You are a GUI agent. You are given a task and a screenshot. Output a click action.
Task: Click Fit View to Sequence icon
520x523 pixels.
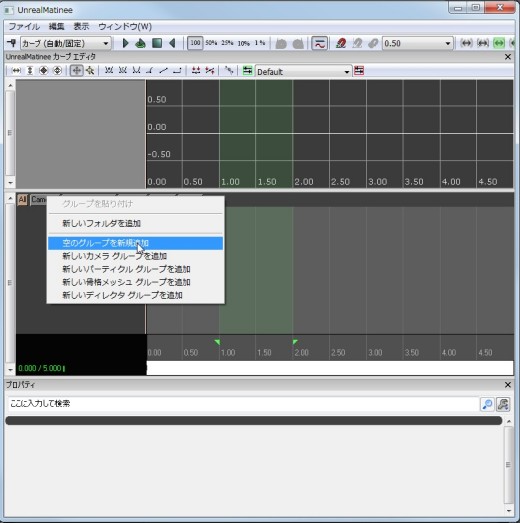[x=466, y=43]
